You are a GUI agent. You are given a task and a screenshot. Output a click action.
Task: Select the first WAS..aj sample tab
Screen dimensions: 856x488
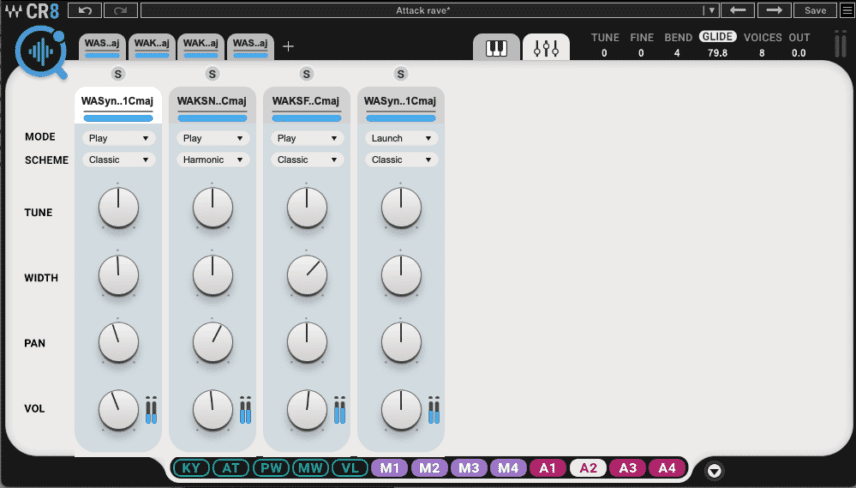coord(102,46)
